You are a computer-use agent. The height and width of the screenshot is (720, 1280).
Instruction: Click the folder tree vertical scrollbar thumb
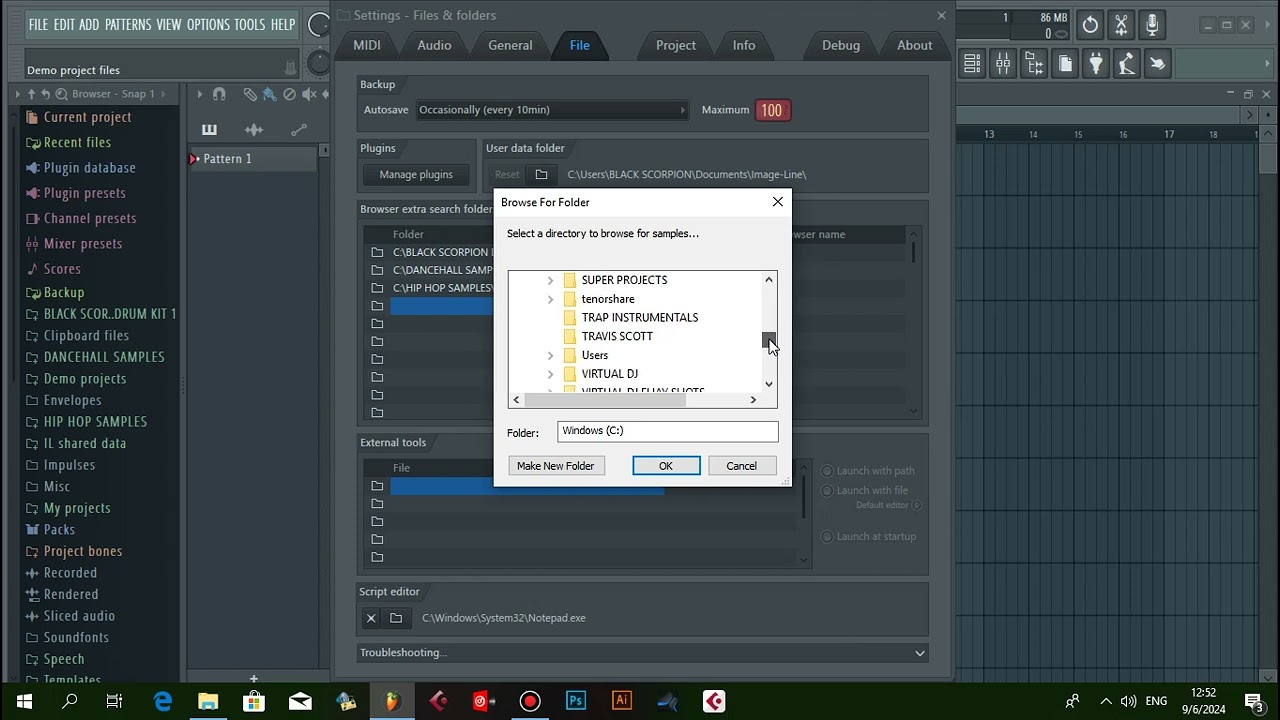[x=769, y=341]
